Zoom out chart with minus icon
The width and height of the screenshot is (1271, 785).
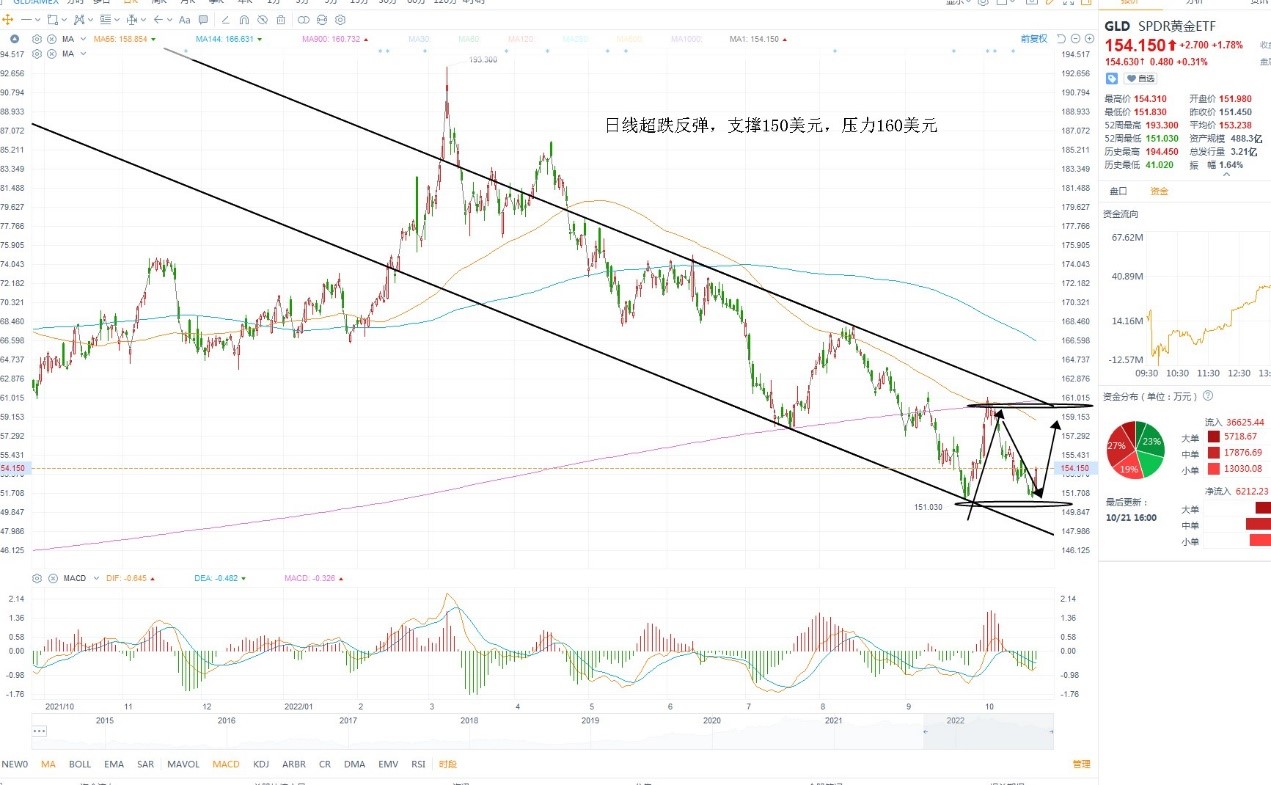1075,39
